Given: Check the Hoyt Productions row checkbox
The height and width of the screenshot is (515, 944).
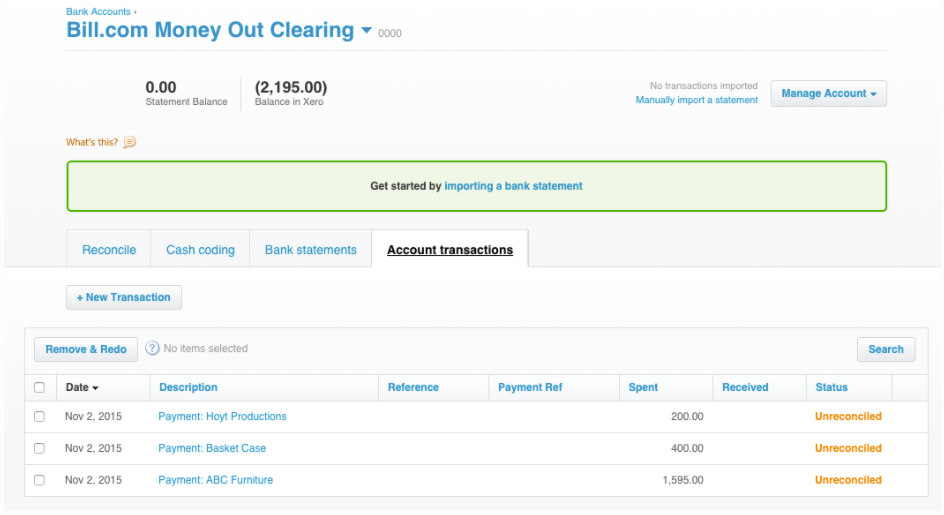Looking at the screenshot, I should pyautogui.click(x=40, y=416).
